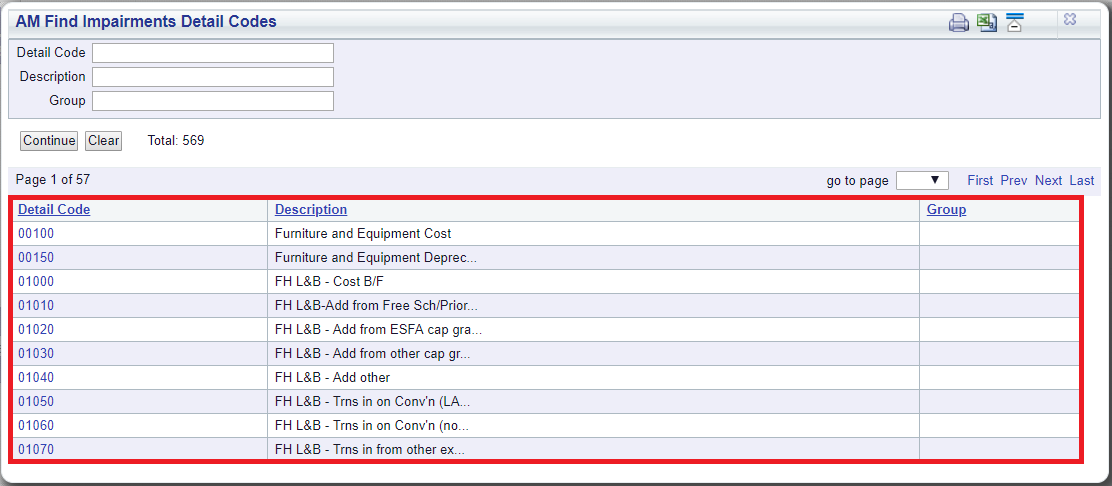The height and width of the screenshot is (486, 1112).
Task: Select detail code 01060
Action: [35, 426]
